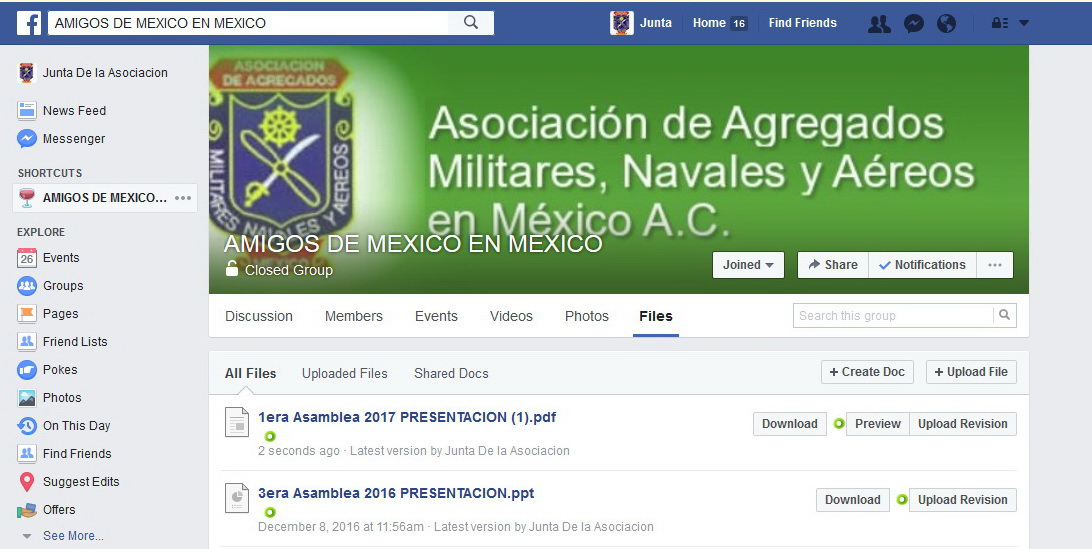The image size is (1092, 549).
Task: Switch to the group Photos tab
Action: [586, 316]
